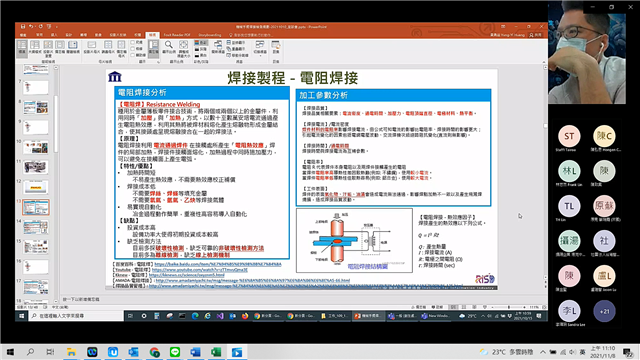Viewport: 640px width, 360px height.
Task: Click the zoom slider in status bar
Action: tap(509, 307)
